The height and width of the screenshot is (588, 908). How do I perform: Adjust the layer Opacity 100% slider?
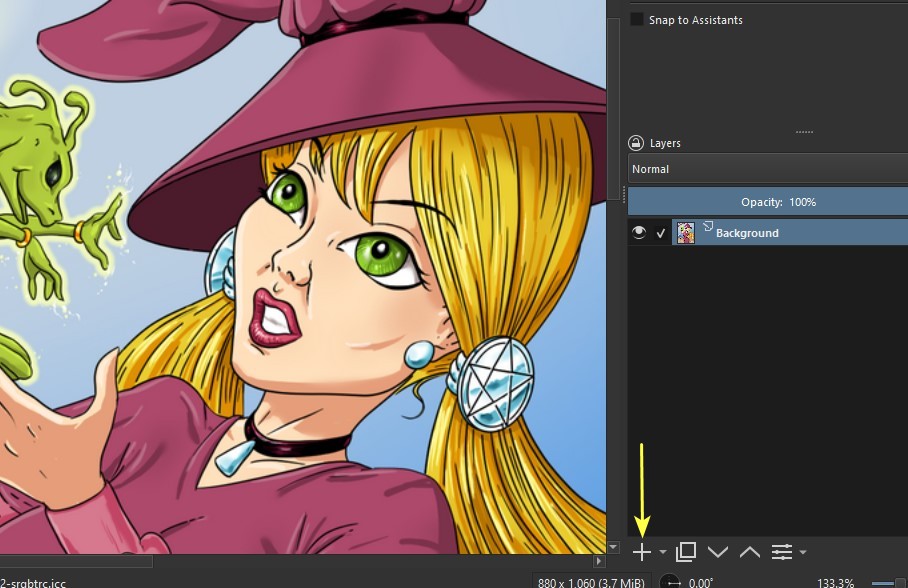[768, 202]
